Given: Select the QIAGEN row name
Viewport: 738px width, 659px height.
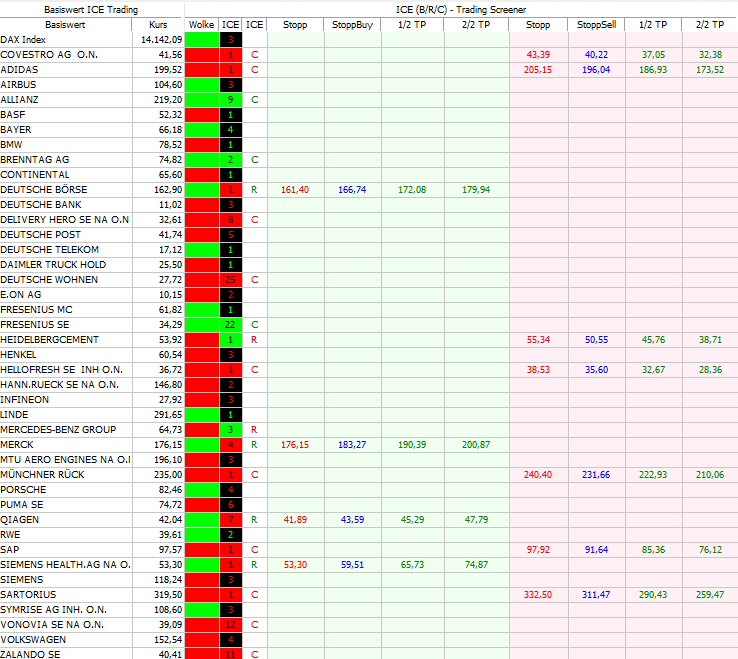Looking at the screenshot, I should 20,520.
